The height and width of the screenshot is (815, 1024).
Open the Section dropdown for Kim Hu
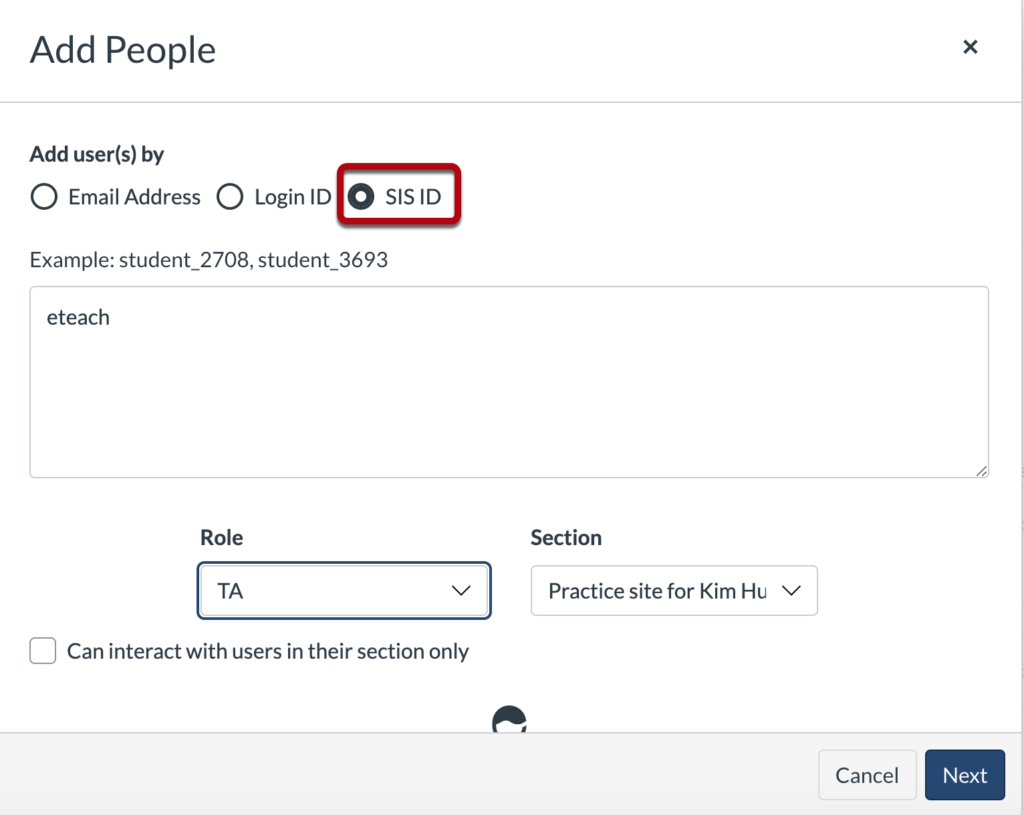pos(674,591)
